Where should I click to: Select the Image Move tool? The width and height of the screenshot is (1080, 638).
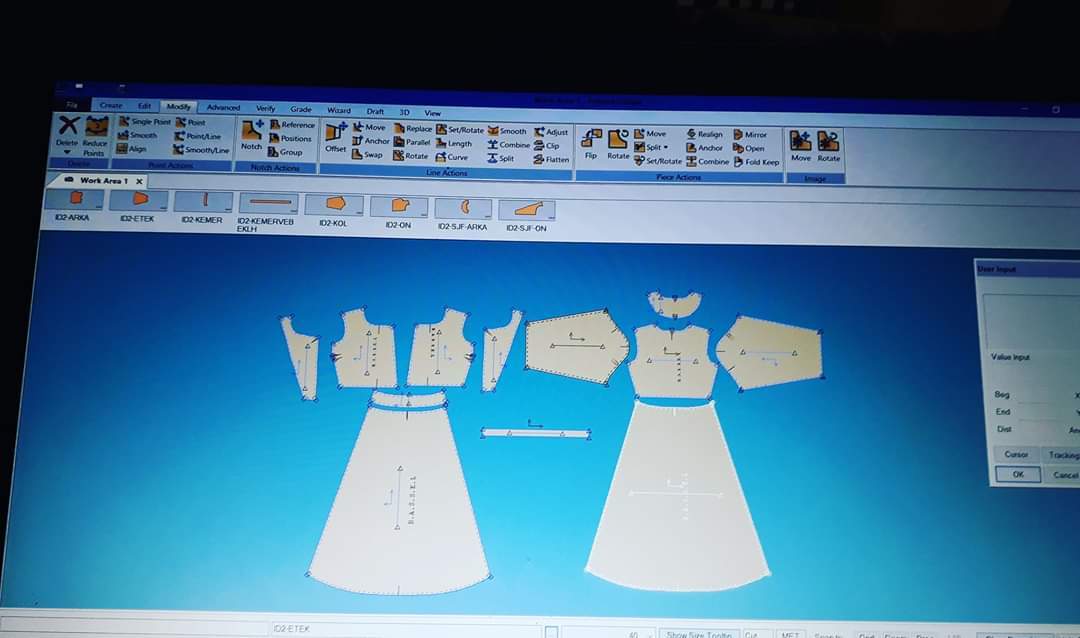pos(801,146)
